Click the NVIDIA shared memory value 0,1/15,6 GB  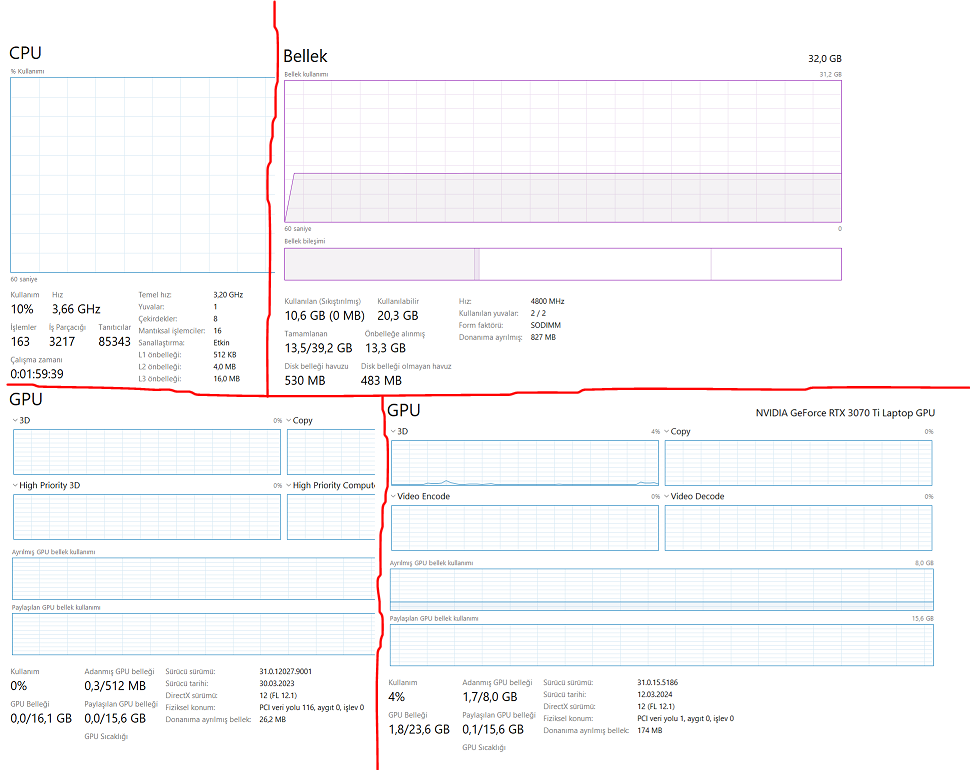tap(493, 730)
